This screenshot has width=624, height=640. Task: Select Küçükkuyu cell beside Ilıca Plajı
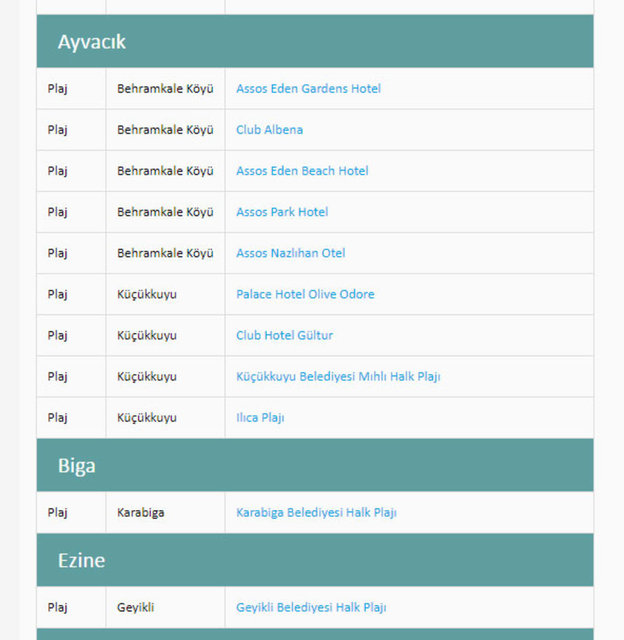point(147,418)
